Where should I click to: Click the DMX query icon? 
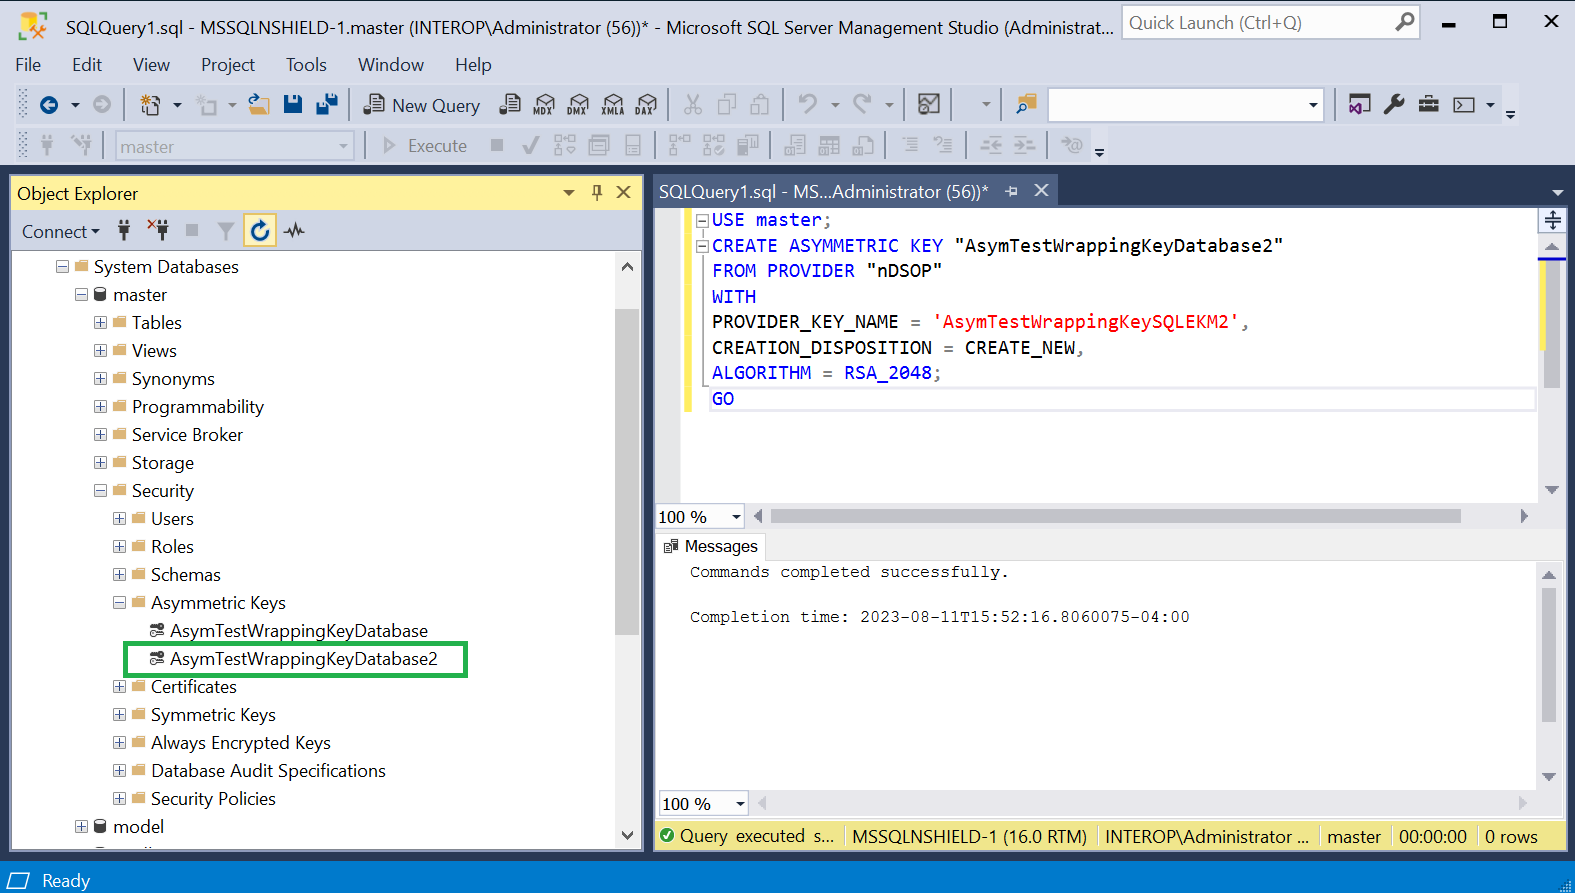pyautogui.click(x=578, y=104)
